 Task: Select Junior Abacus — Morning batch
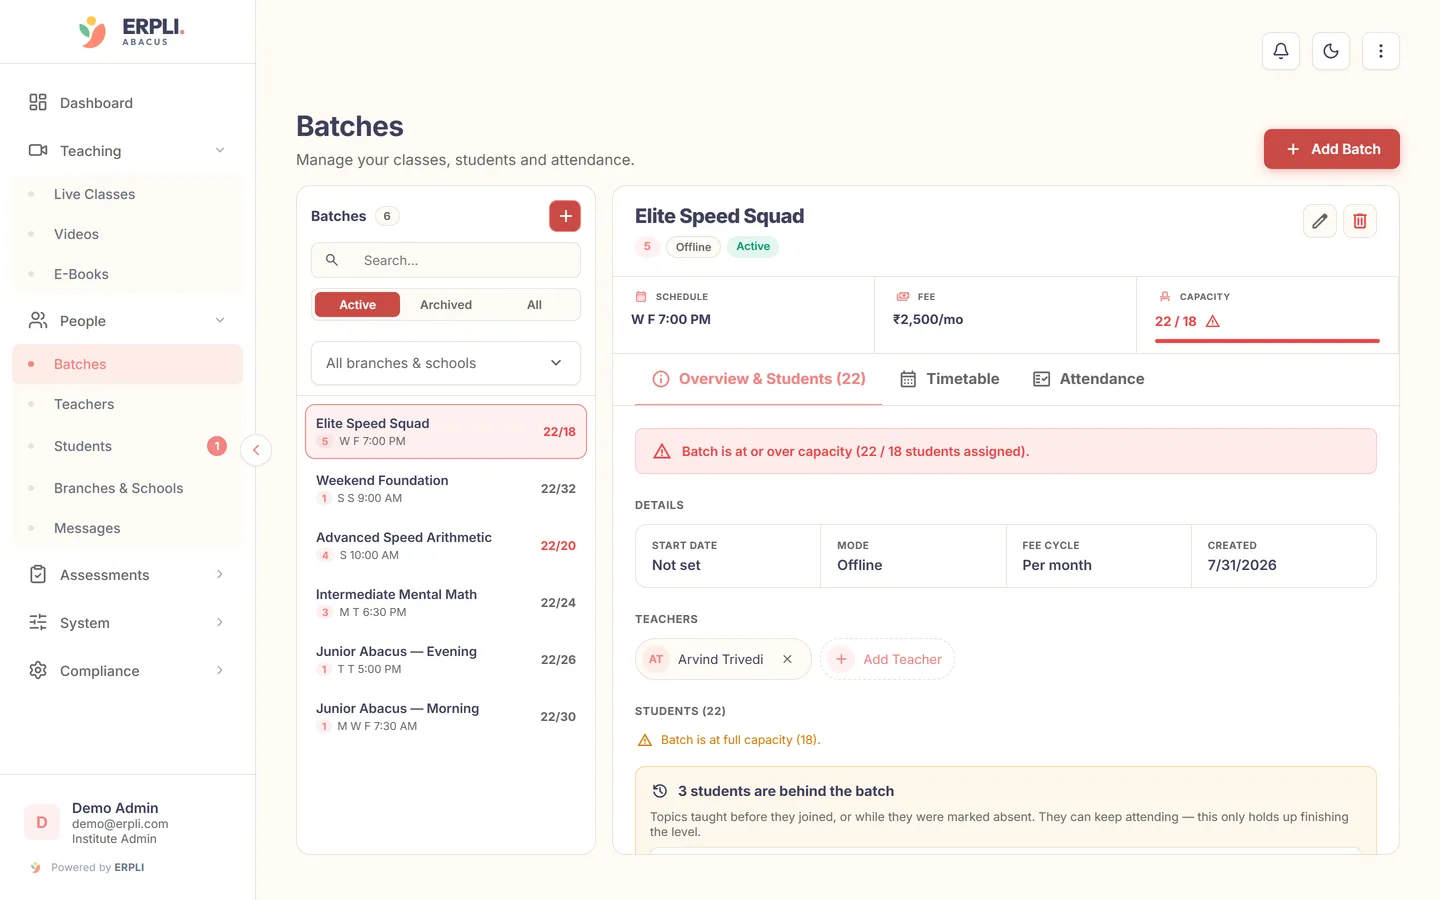[446, 717]
